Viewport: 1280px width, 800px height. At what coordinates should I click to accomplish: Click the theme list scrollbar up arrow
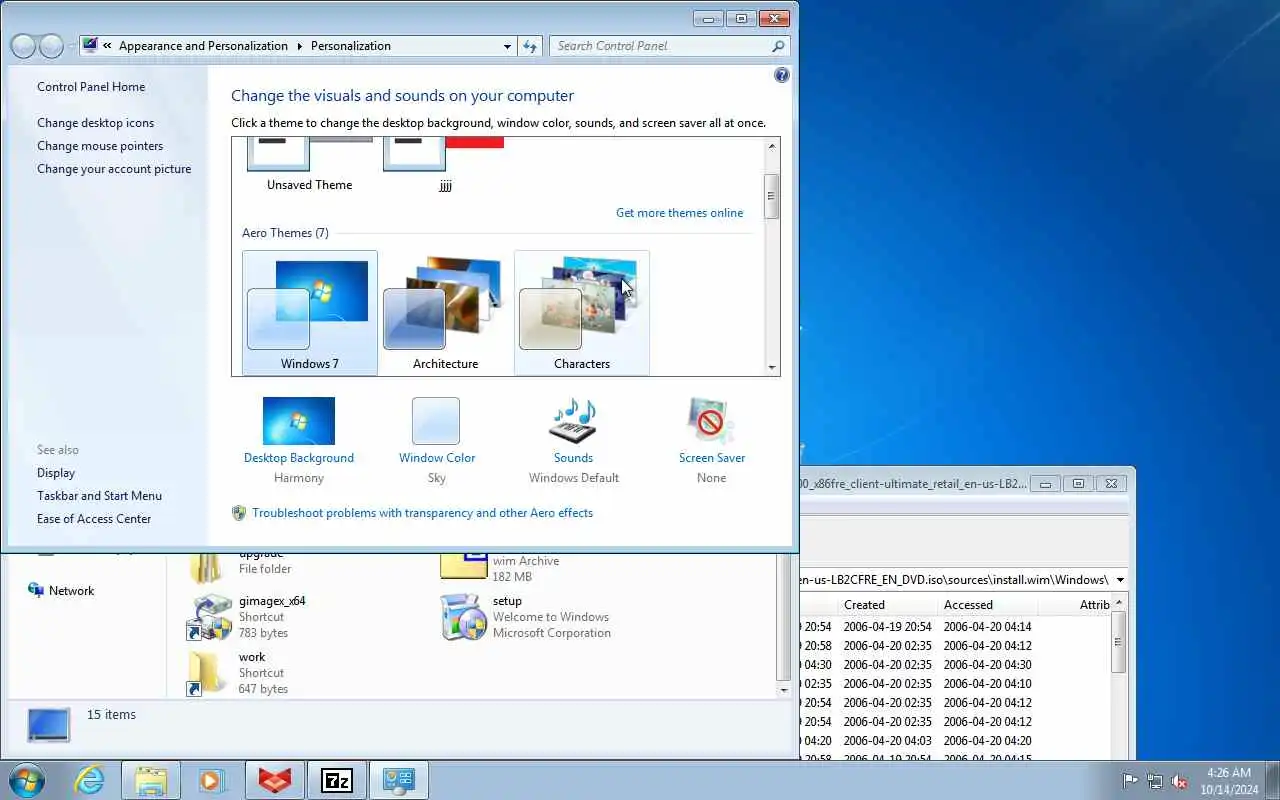772,146
